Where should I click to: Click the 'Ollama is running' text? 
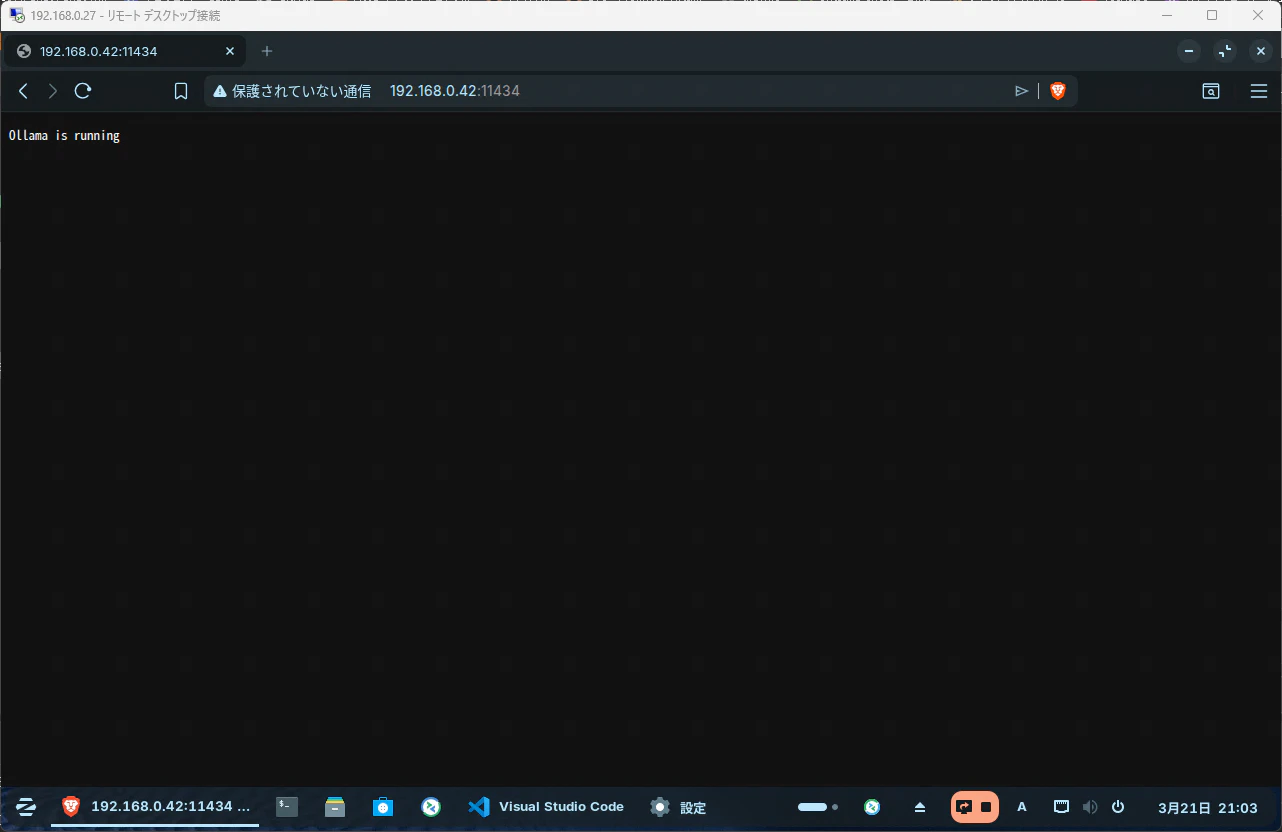(x=64, y=136)
